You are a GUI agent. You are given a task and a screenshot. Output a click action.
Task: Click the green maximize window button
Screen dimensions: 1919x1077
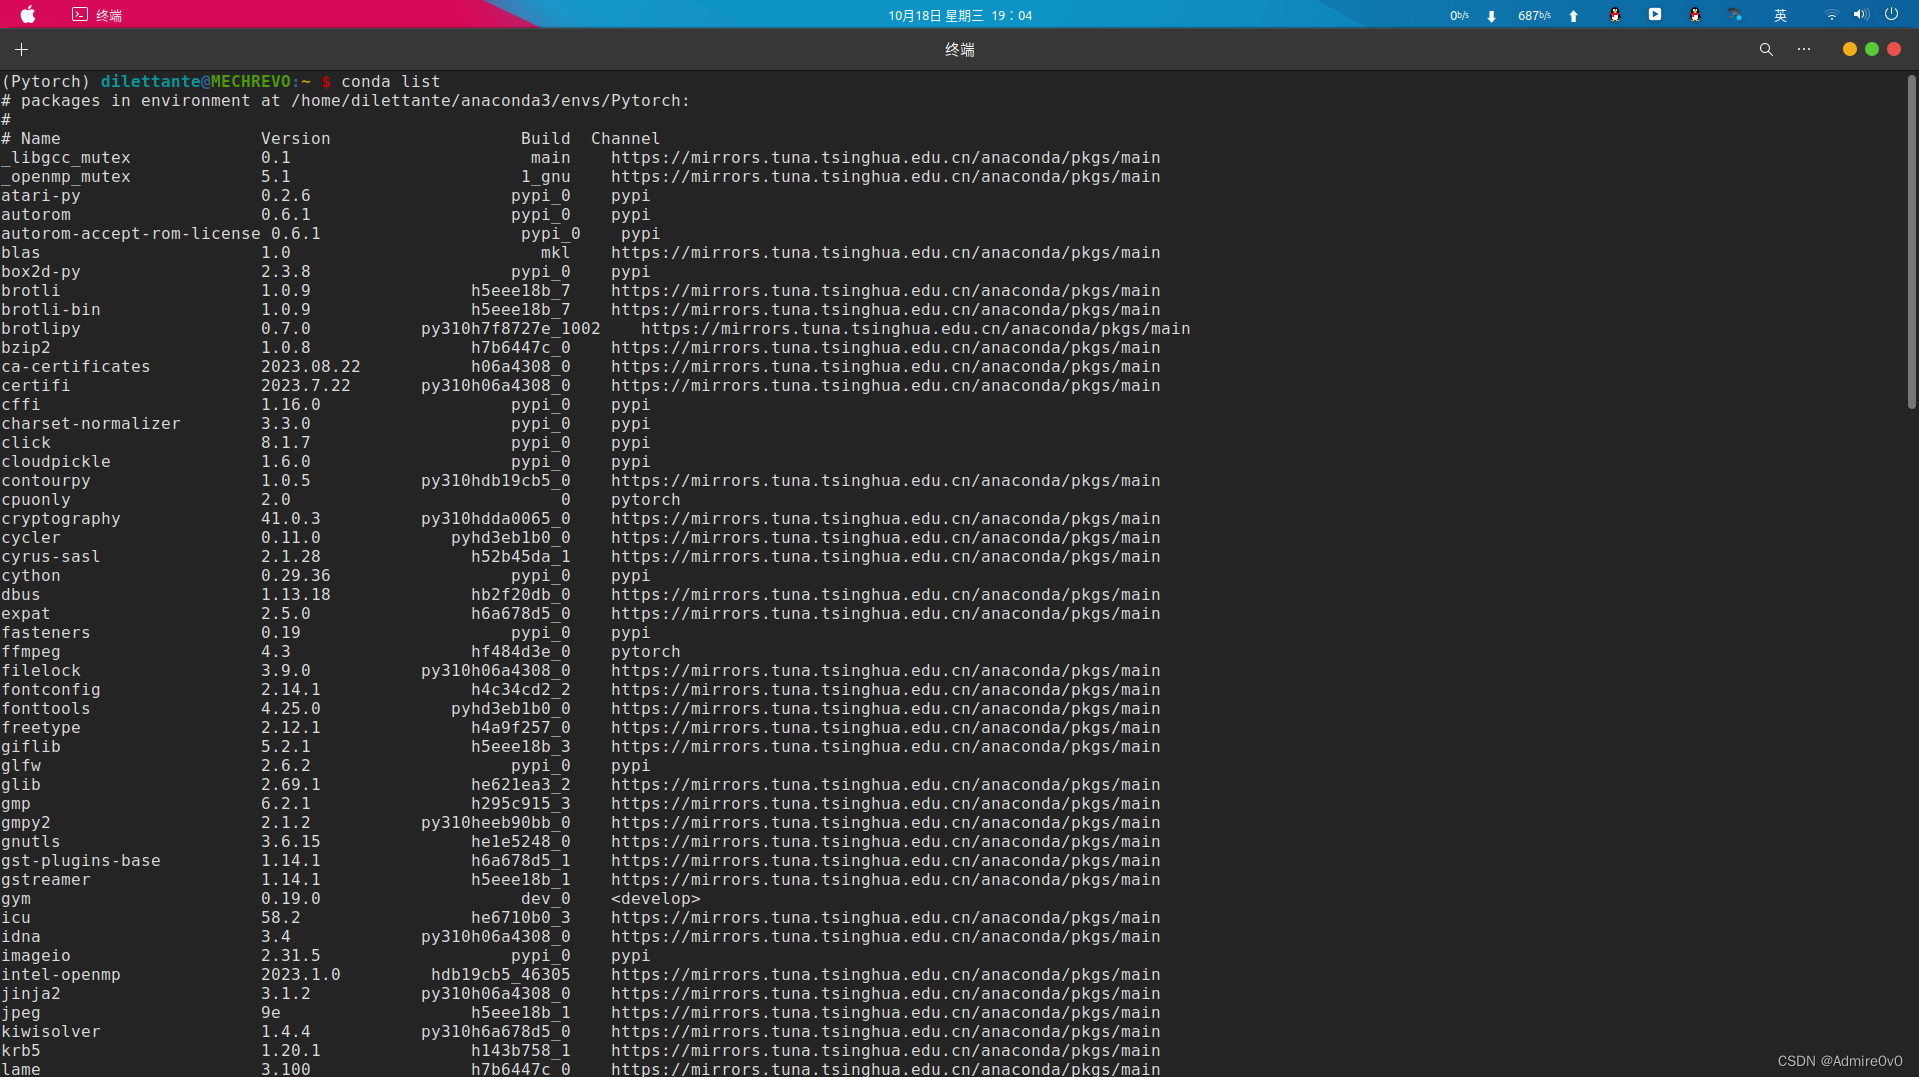click(1871, 49)
